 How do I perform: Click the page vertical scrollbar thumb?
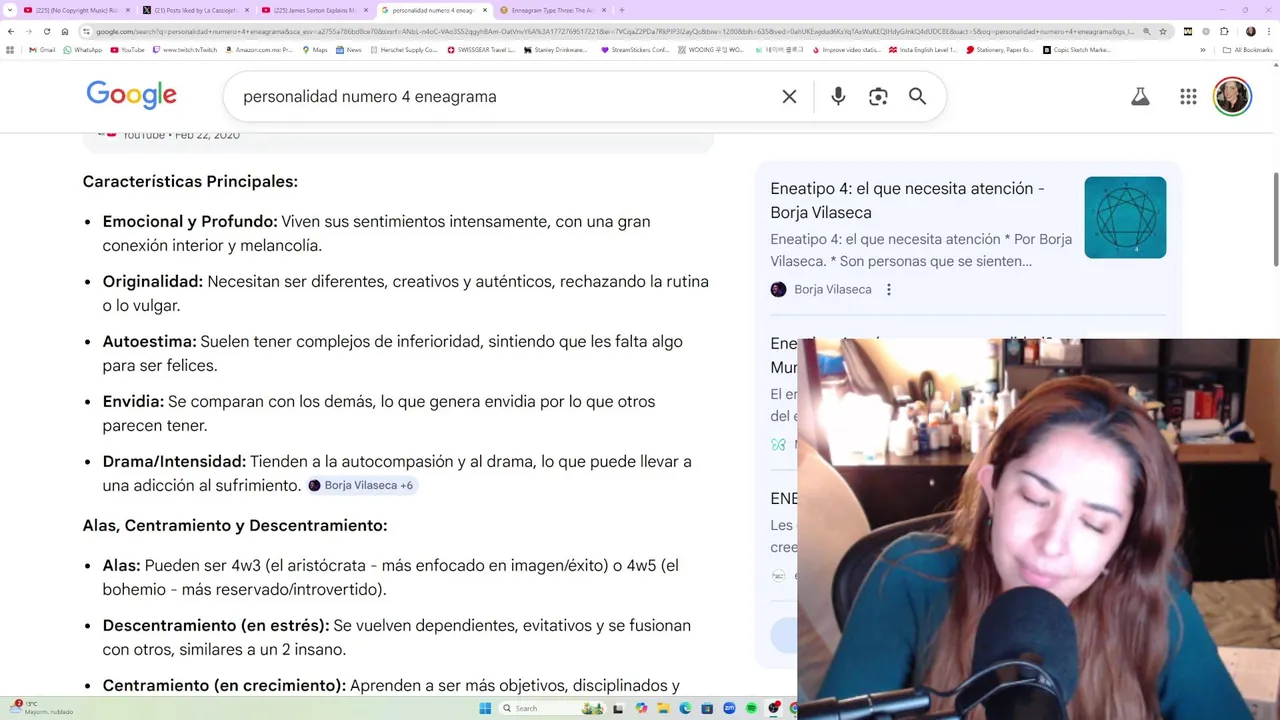[1275, 218]
